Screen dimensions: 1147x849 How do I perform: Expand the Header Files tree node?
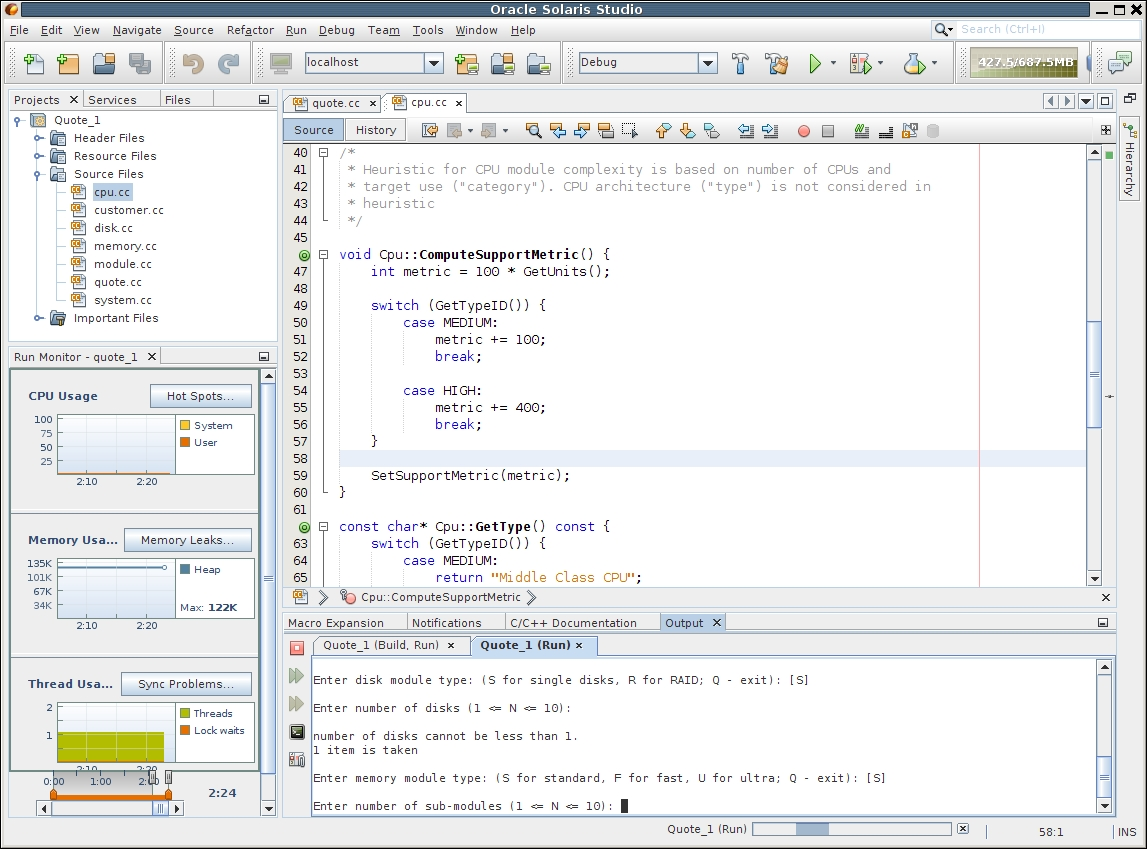pyautogui.click(x=39, y=138)
